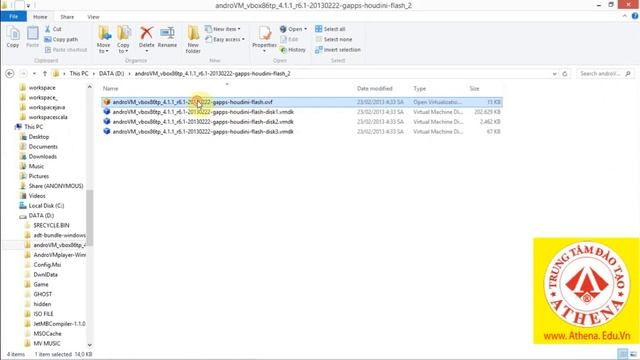Select the flash-disk1.vmdk file
Viewport: 640px width, 360px height.
[302, 112]
